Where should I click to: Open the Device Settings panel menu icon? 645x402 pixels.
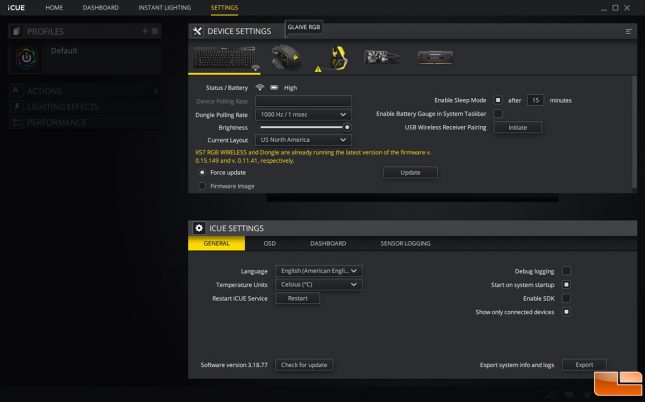[x=628, y=31]
